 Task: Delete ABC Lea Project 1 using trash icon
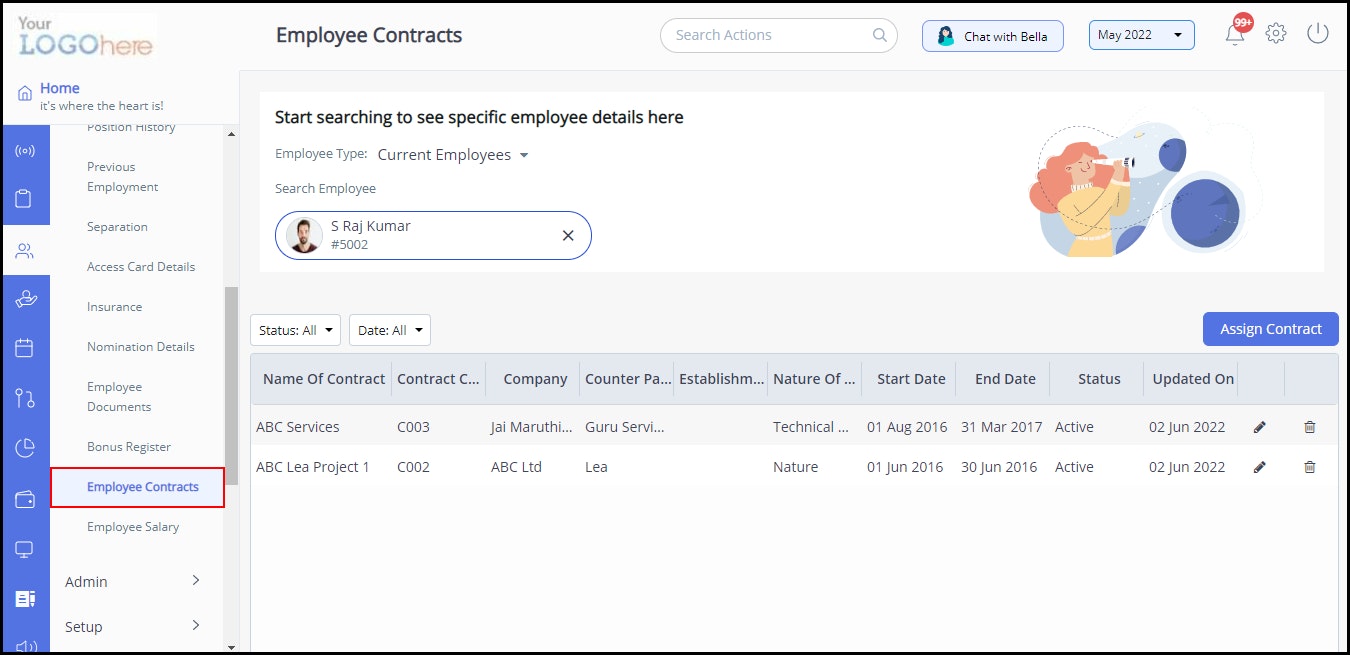tap(1310, 466)
